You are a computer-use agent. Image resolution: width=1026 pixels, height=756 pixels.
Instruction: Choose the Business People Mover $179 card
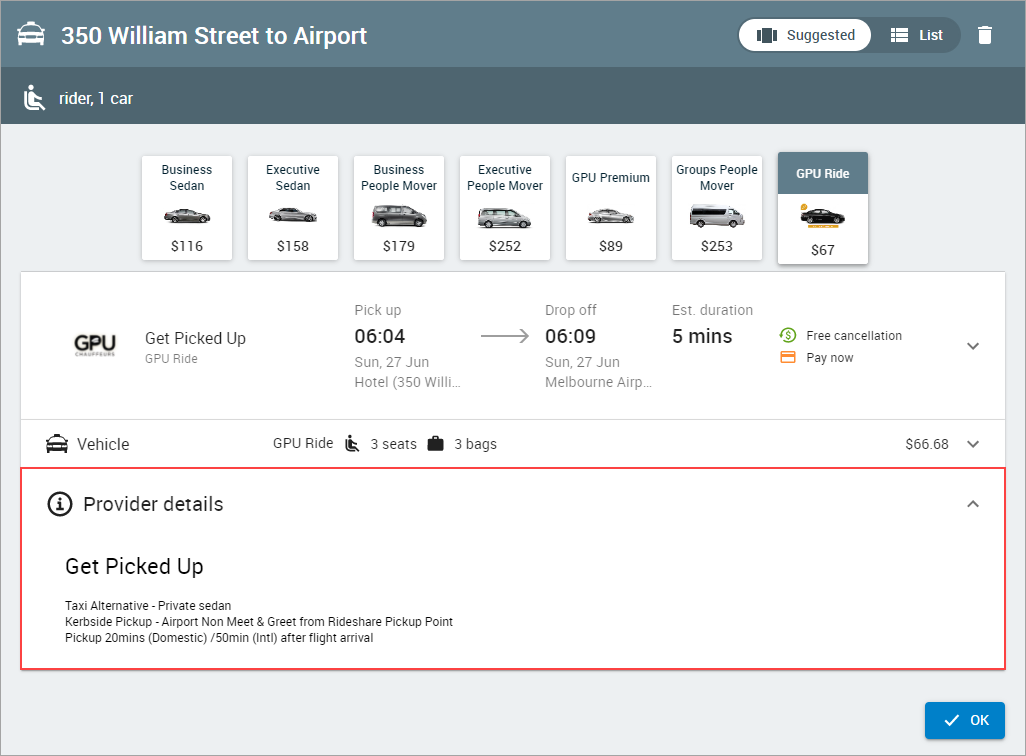(x=399, y=207)
